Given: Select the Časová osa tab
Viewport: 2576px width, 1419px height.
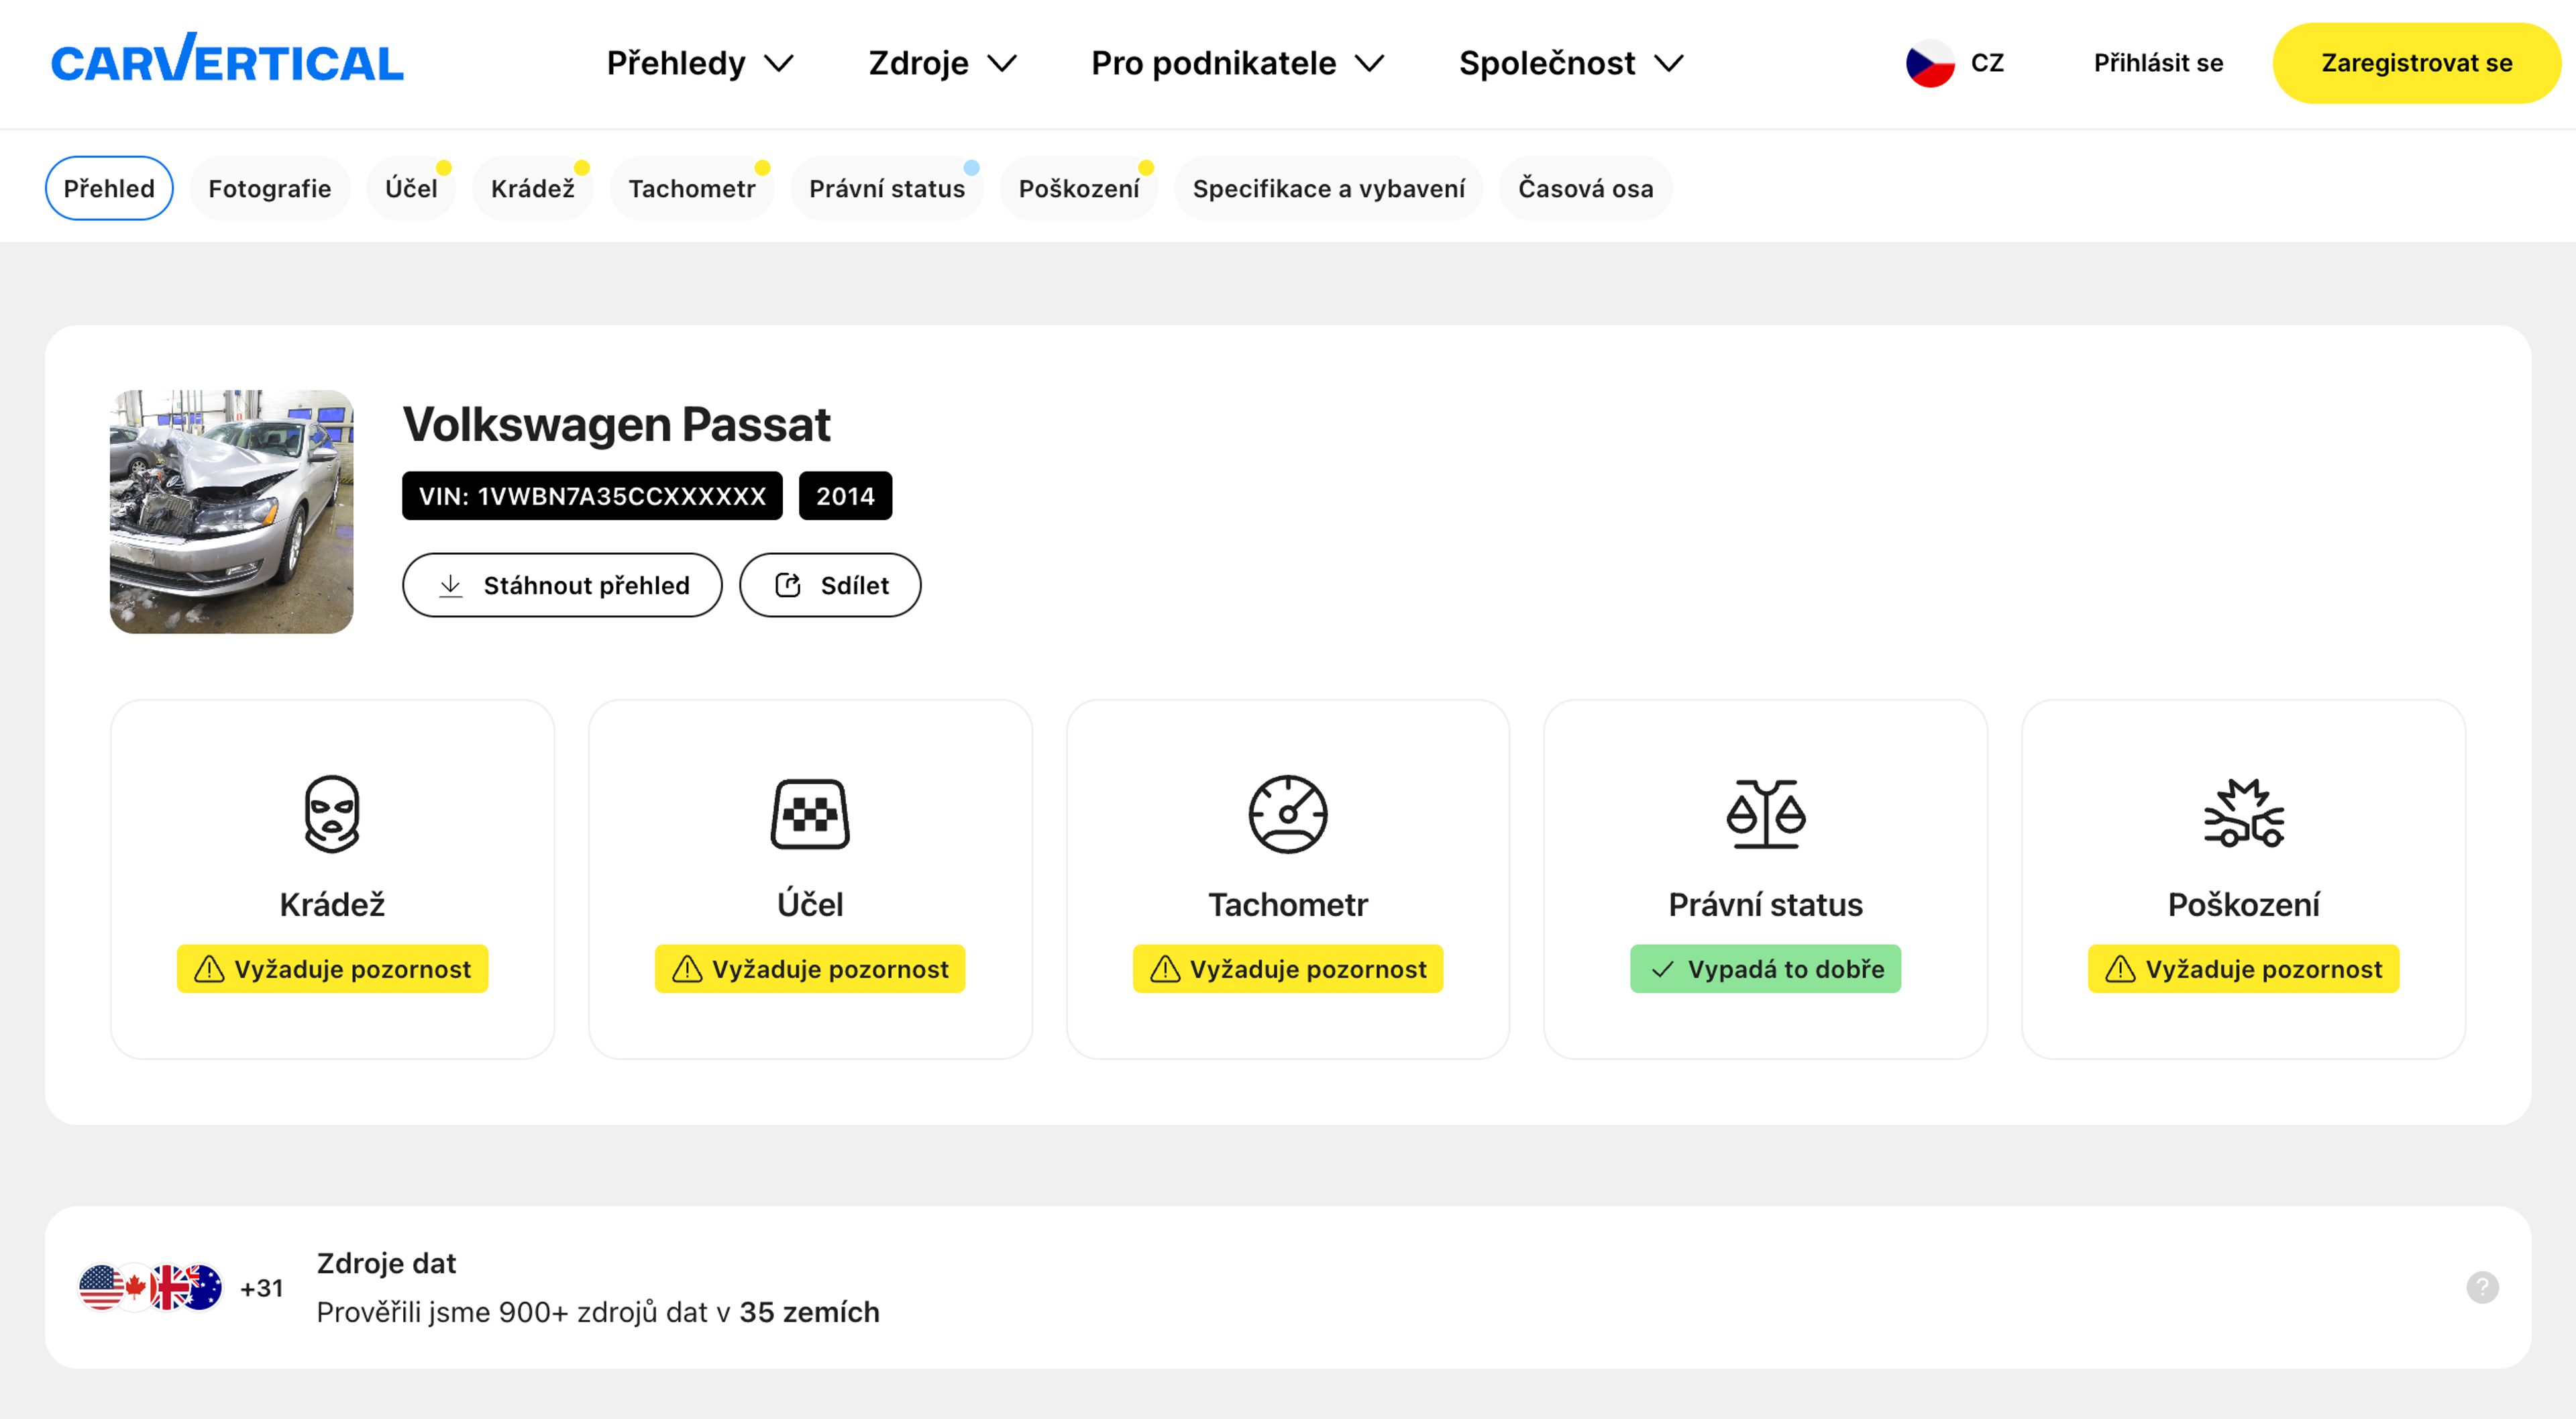Looking at the screenshot, I should pos(1584,188).
